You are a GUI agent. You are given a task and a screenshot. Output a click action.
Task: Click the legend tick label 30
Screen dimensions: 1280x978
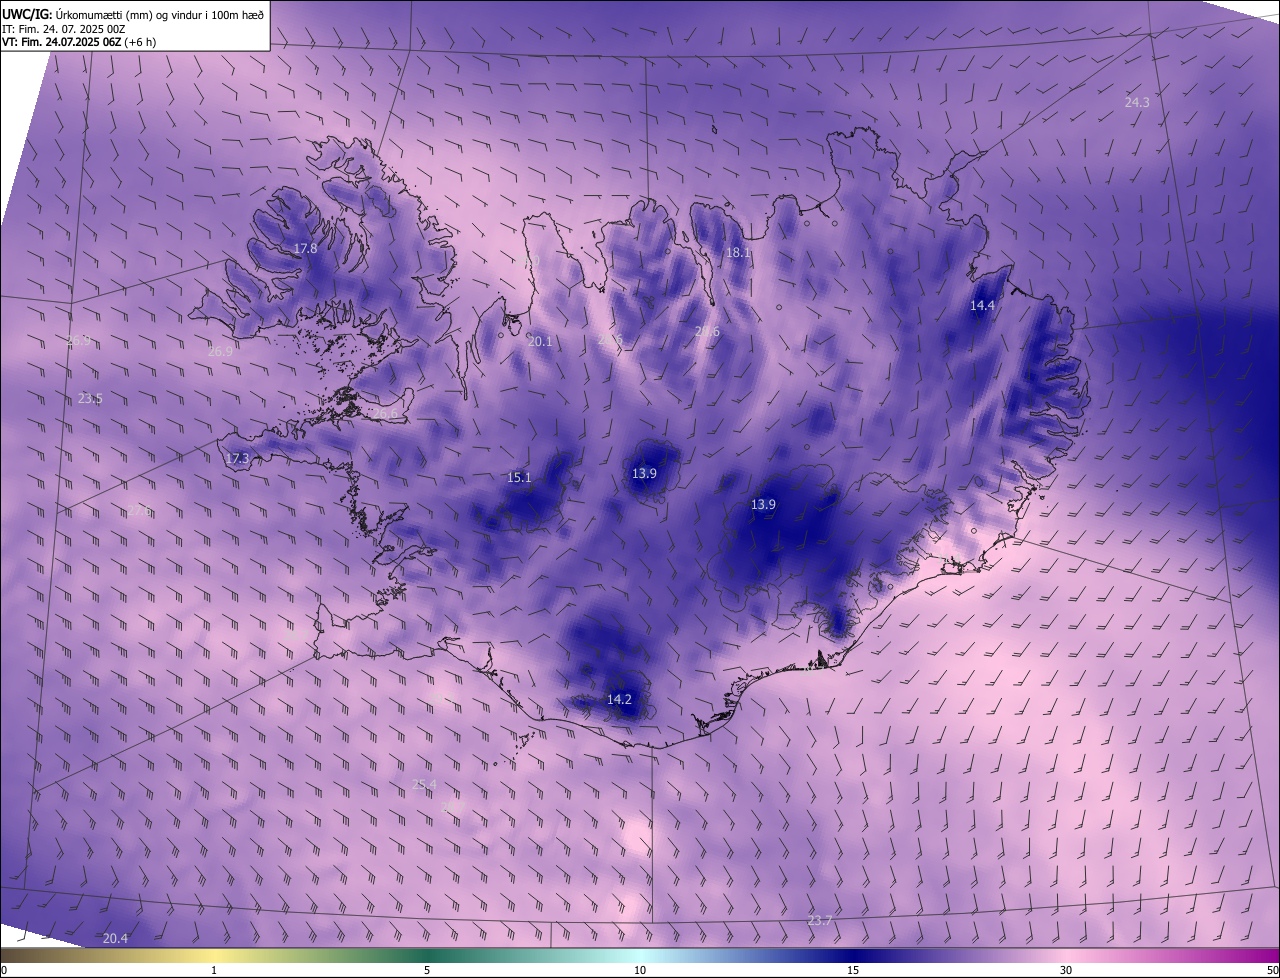[1066, 970]
